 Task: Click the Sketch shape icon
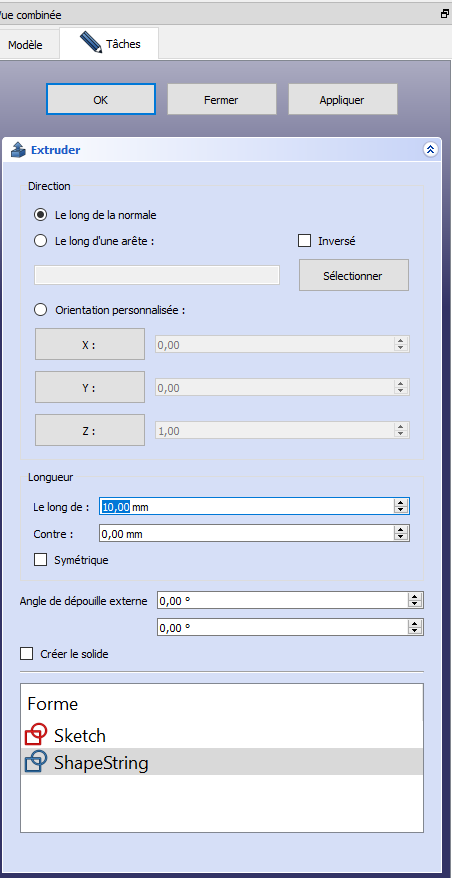coord(36,735)
